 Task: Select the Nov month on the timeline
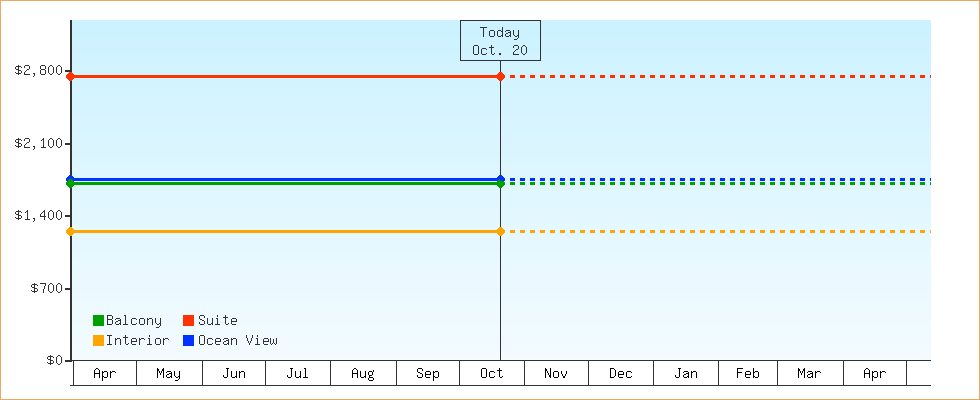pyautogui.click(x=556, y=374)
